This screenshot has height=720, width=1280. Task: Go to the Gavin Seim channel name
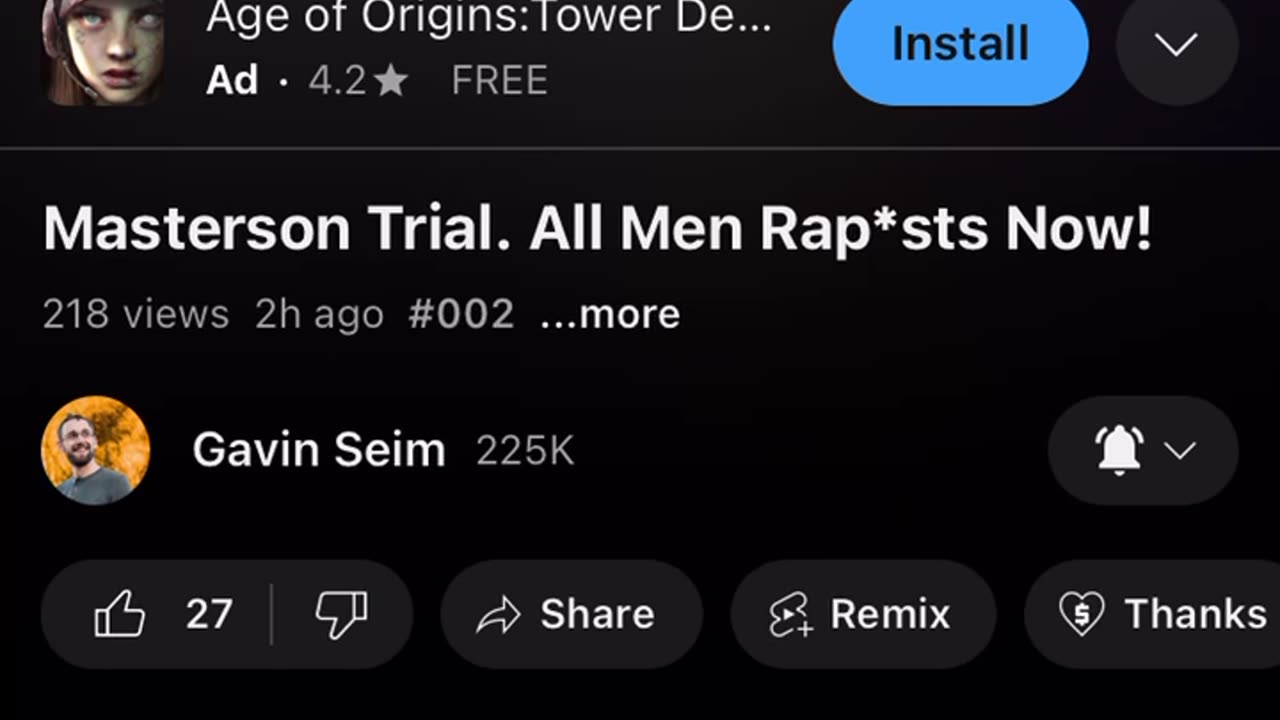tap(318, 450)
